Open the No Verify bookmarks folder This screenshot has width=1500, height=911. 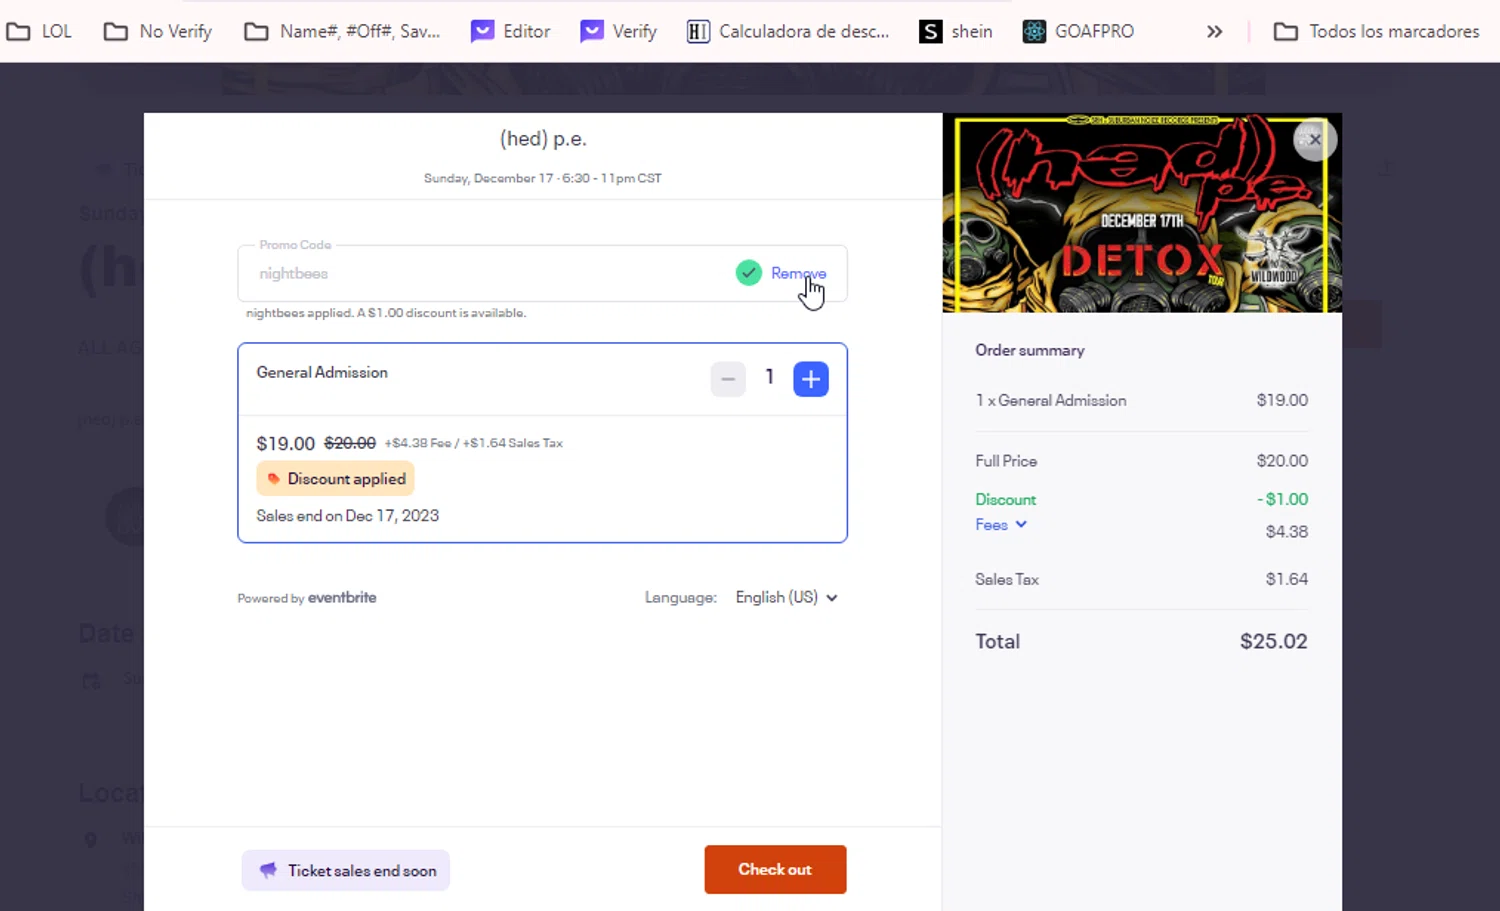(x=158, y=31)
